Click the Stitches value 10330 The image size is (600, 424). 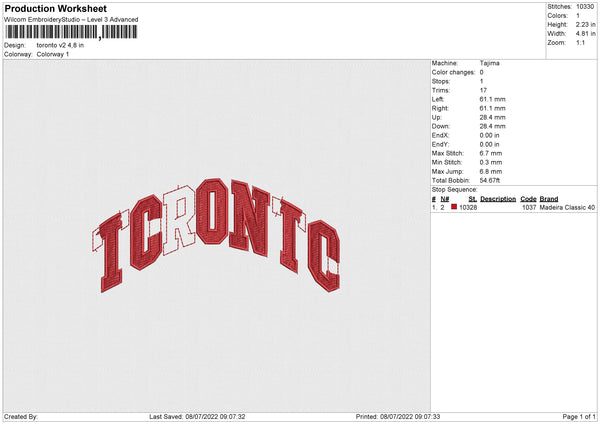pos(585,7)
